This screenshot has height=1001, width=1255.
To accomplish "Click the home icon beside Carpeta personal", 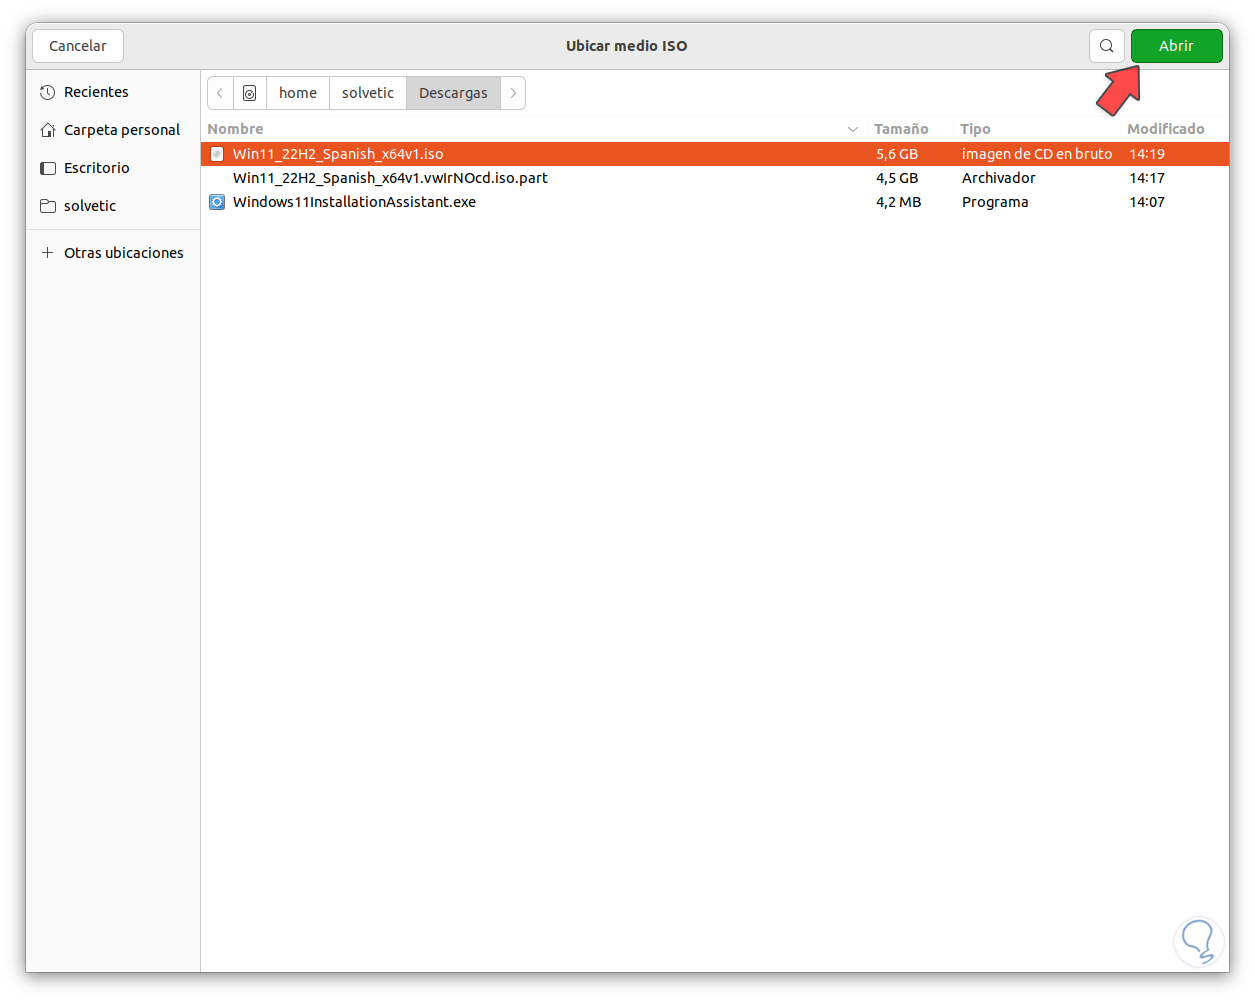I will (x=47, y=130).
